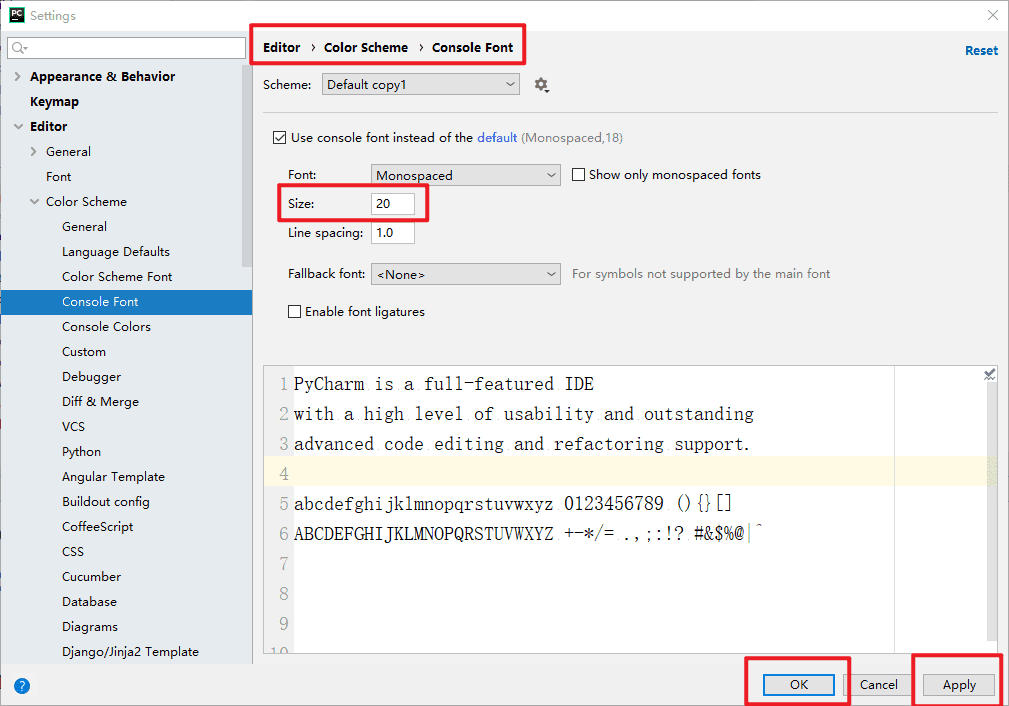The image size is (1009, 706).
Task: Uncheck Use console font instead of default
Action: pyautogui.click(x=279, y=138)
